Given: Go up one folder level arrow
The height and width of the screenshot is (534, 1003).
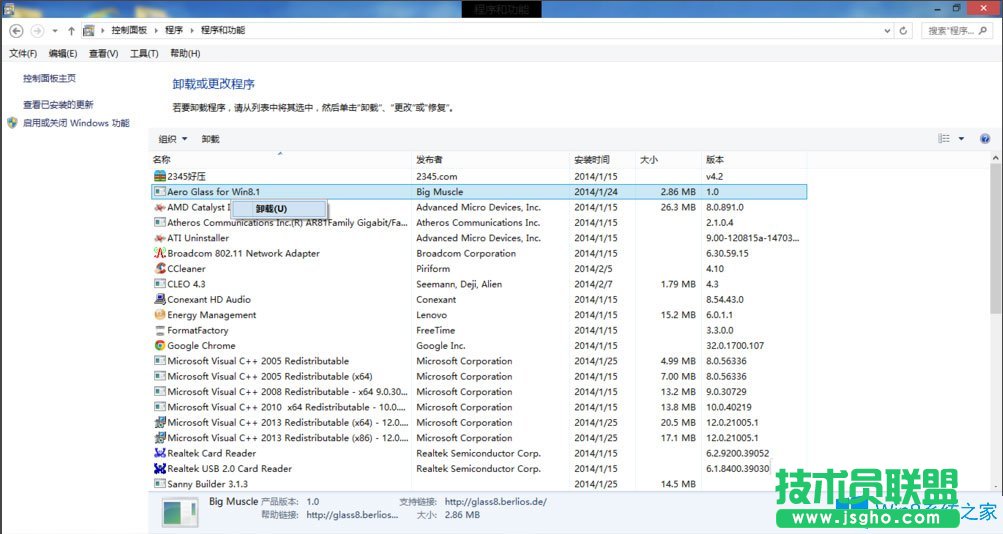Looking at the screenshot, I should point(71,31).
